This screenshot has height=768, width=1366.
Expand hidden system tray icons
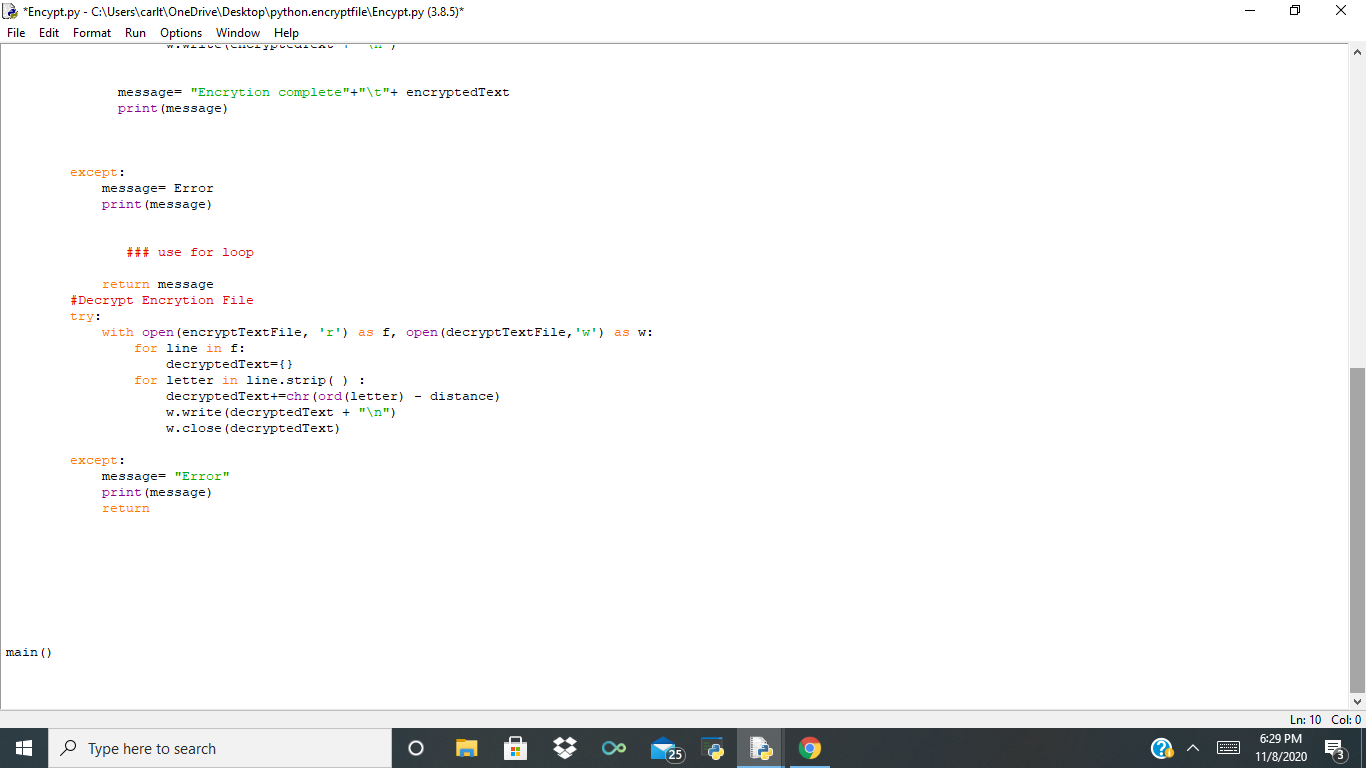(1193, 747)
